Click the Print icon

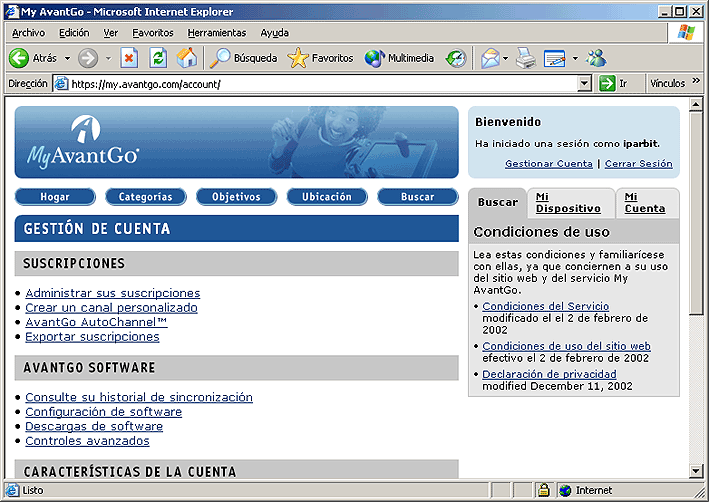click(x=525, y=58)
